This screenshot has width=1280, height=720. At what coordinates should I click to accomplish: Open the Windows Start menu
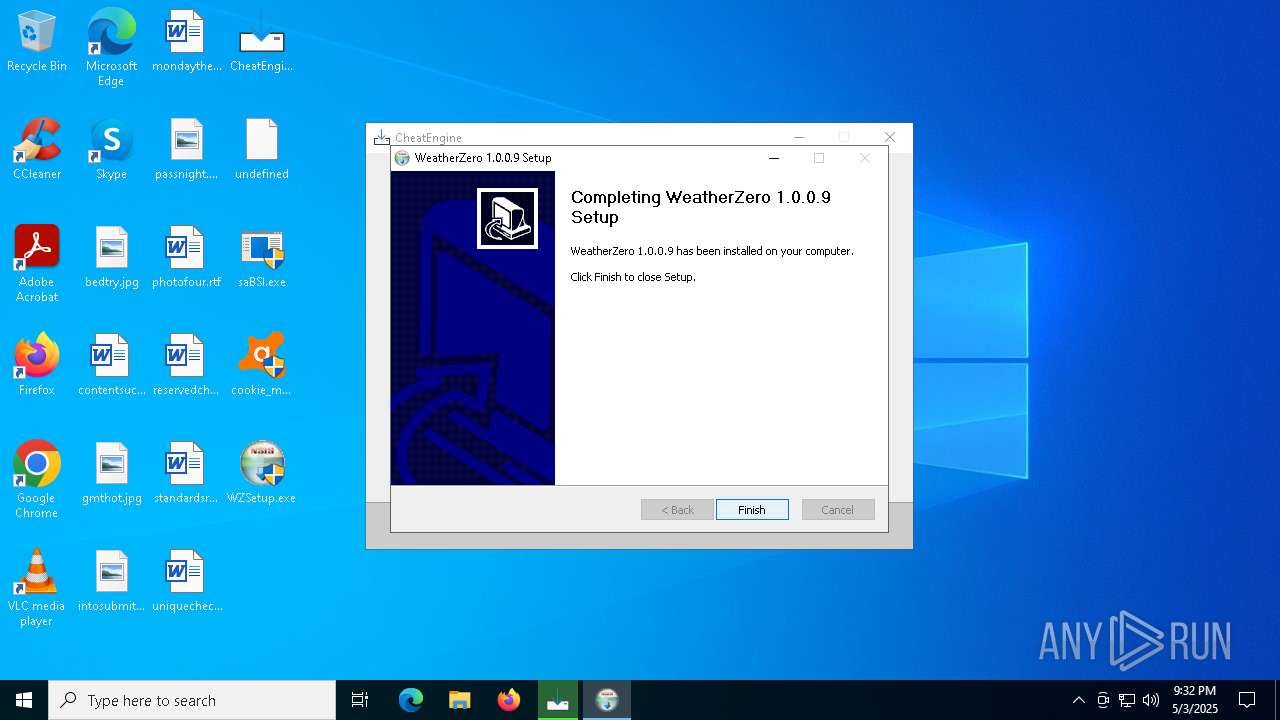[x=24, y=700]
